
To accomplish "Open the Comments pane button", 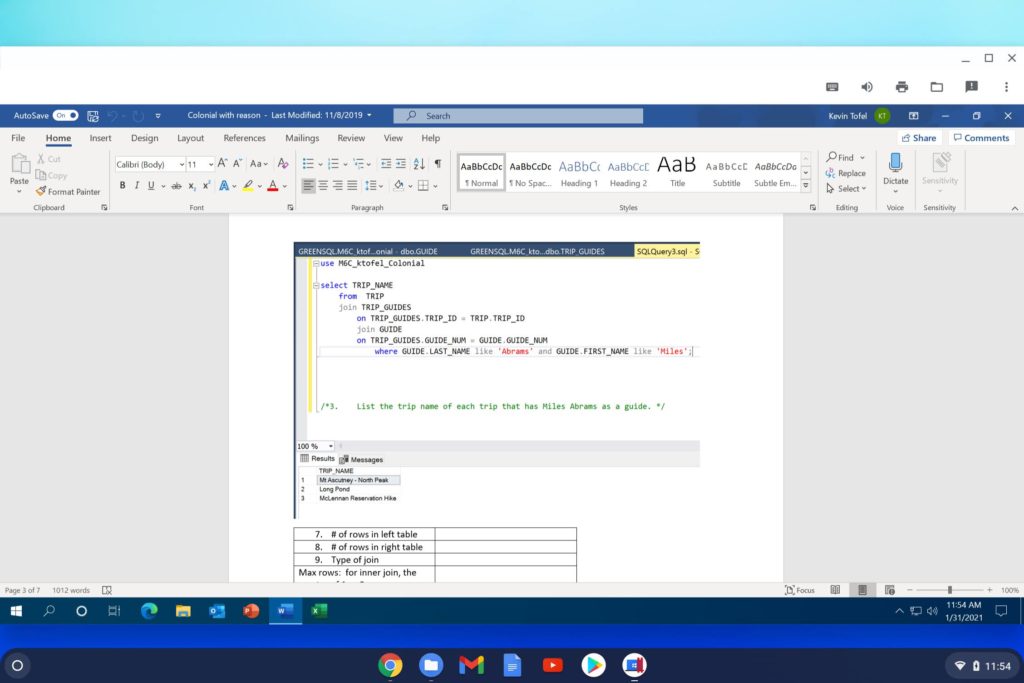I will click(x=982, y=138).
